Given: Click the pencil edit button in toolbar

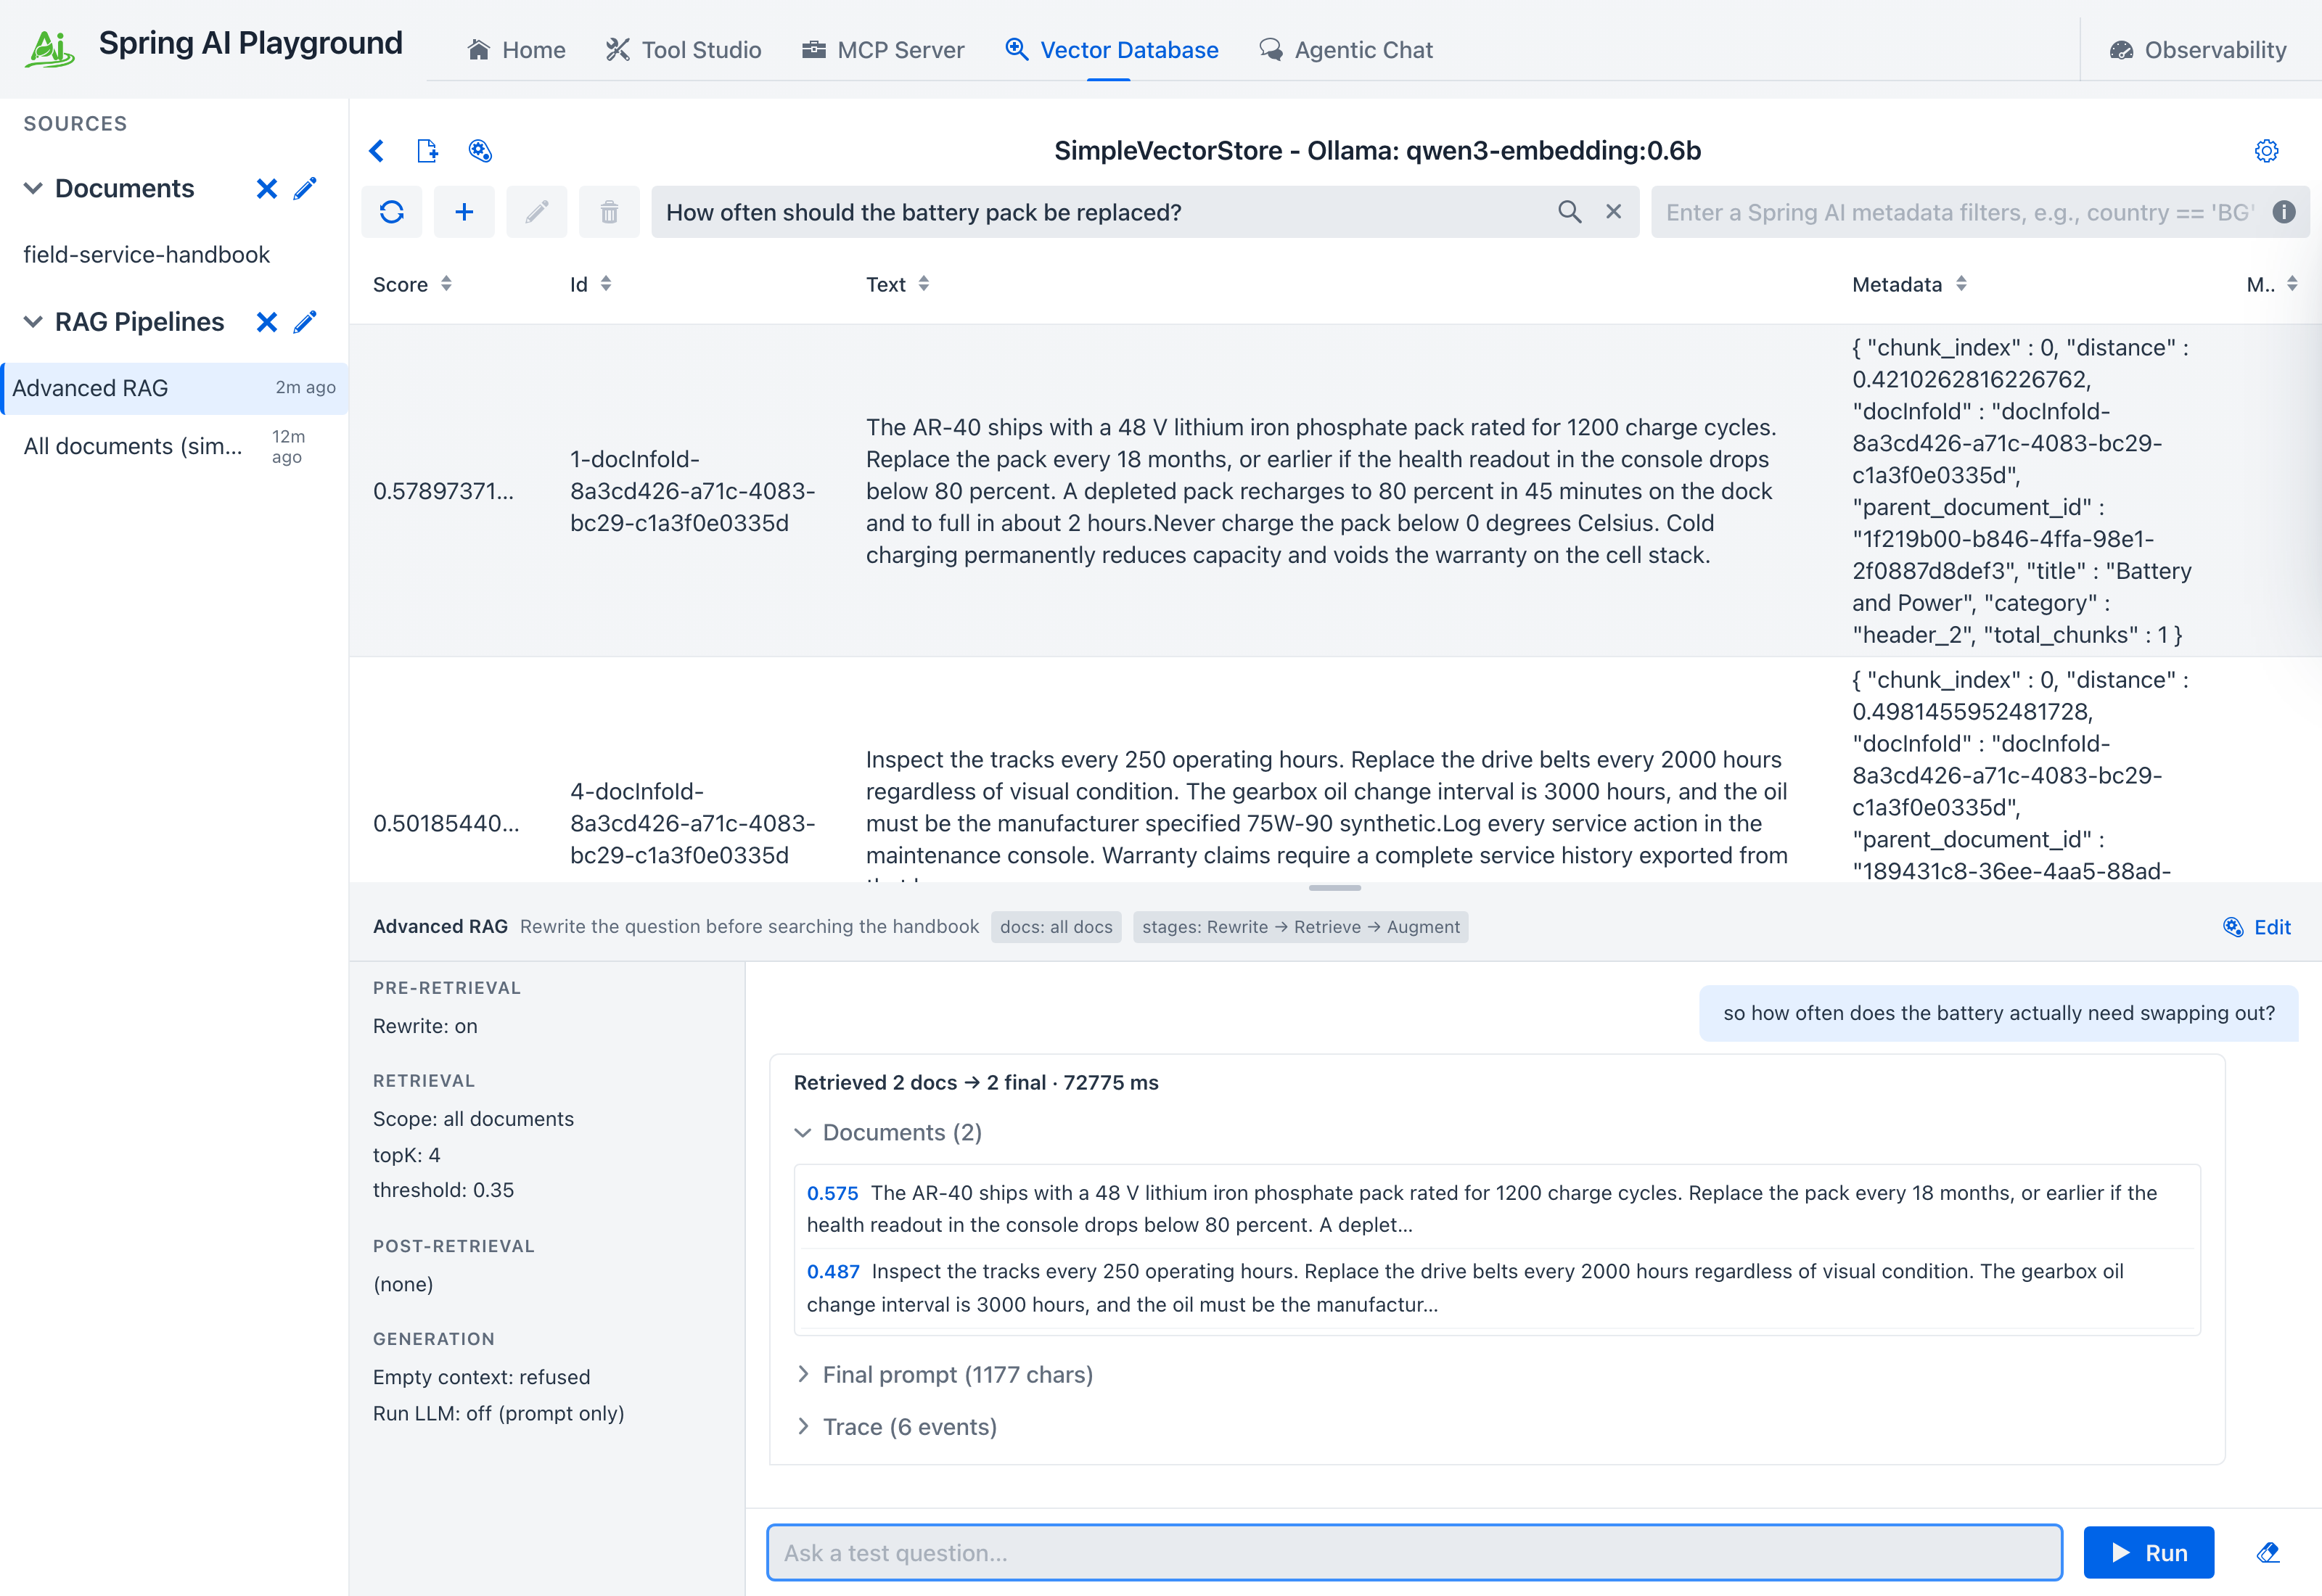Looking at the screenshot, I should point(537,212).
